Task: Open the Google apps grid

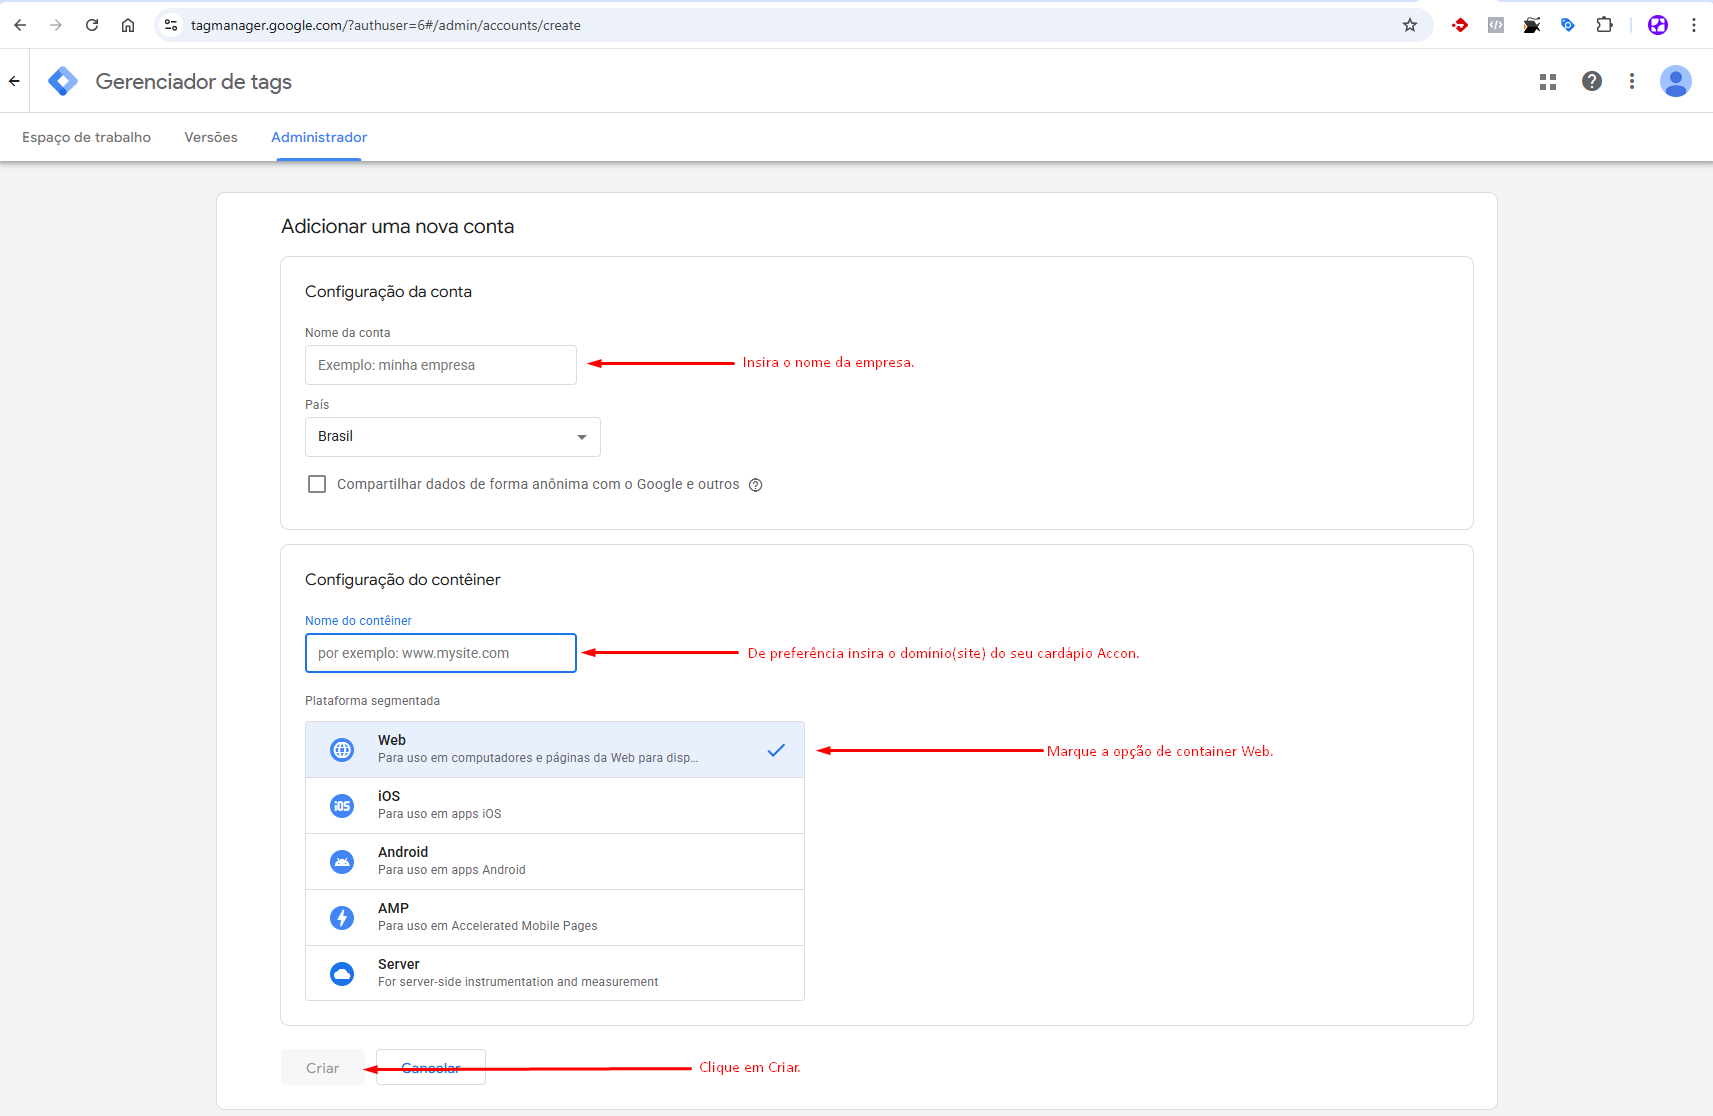Action: coord(1548,82)
